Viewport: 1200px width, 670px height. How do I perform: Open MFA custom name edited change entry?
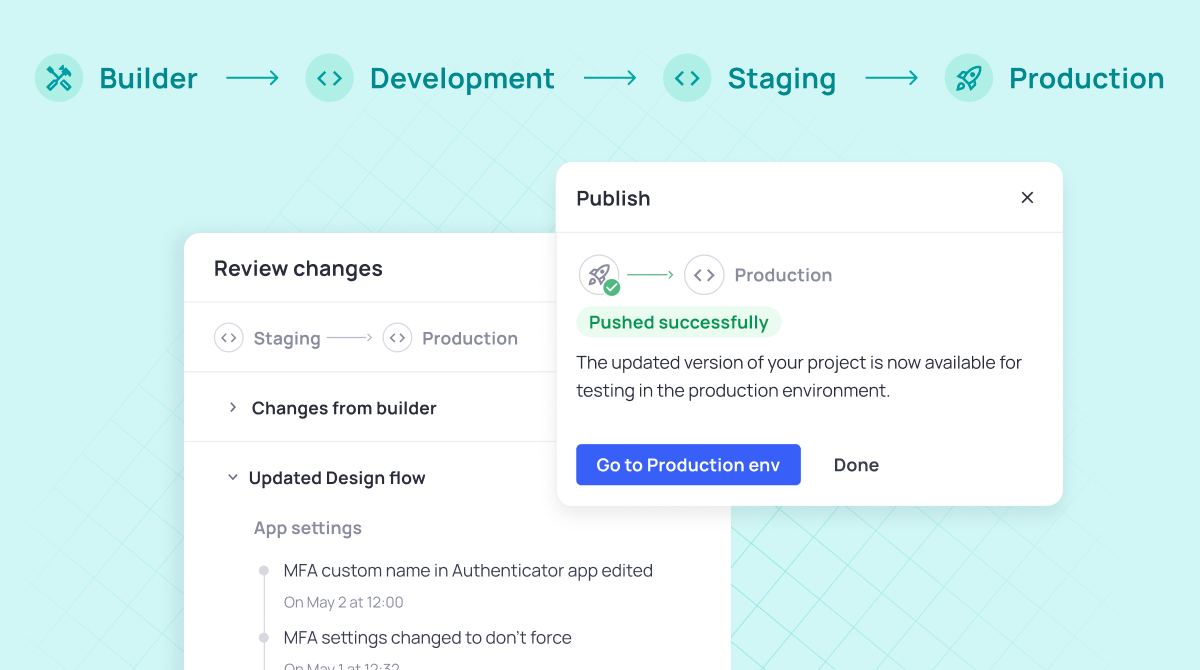point(467,571)
